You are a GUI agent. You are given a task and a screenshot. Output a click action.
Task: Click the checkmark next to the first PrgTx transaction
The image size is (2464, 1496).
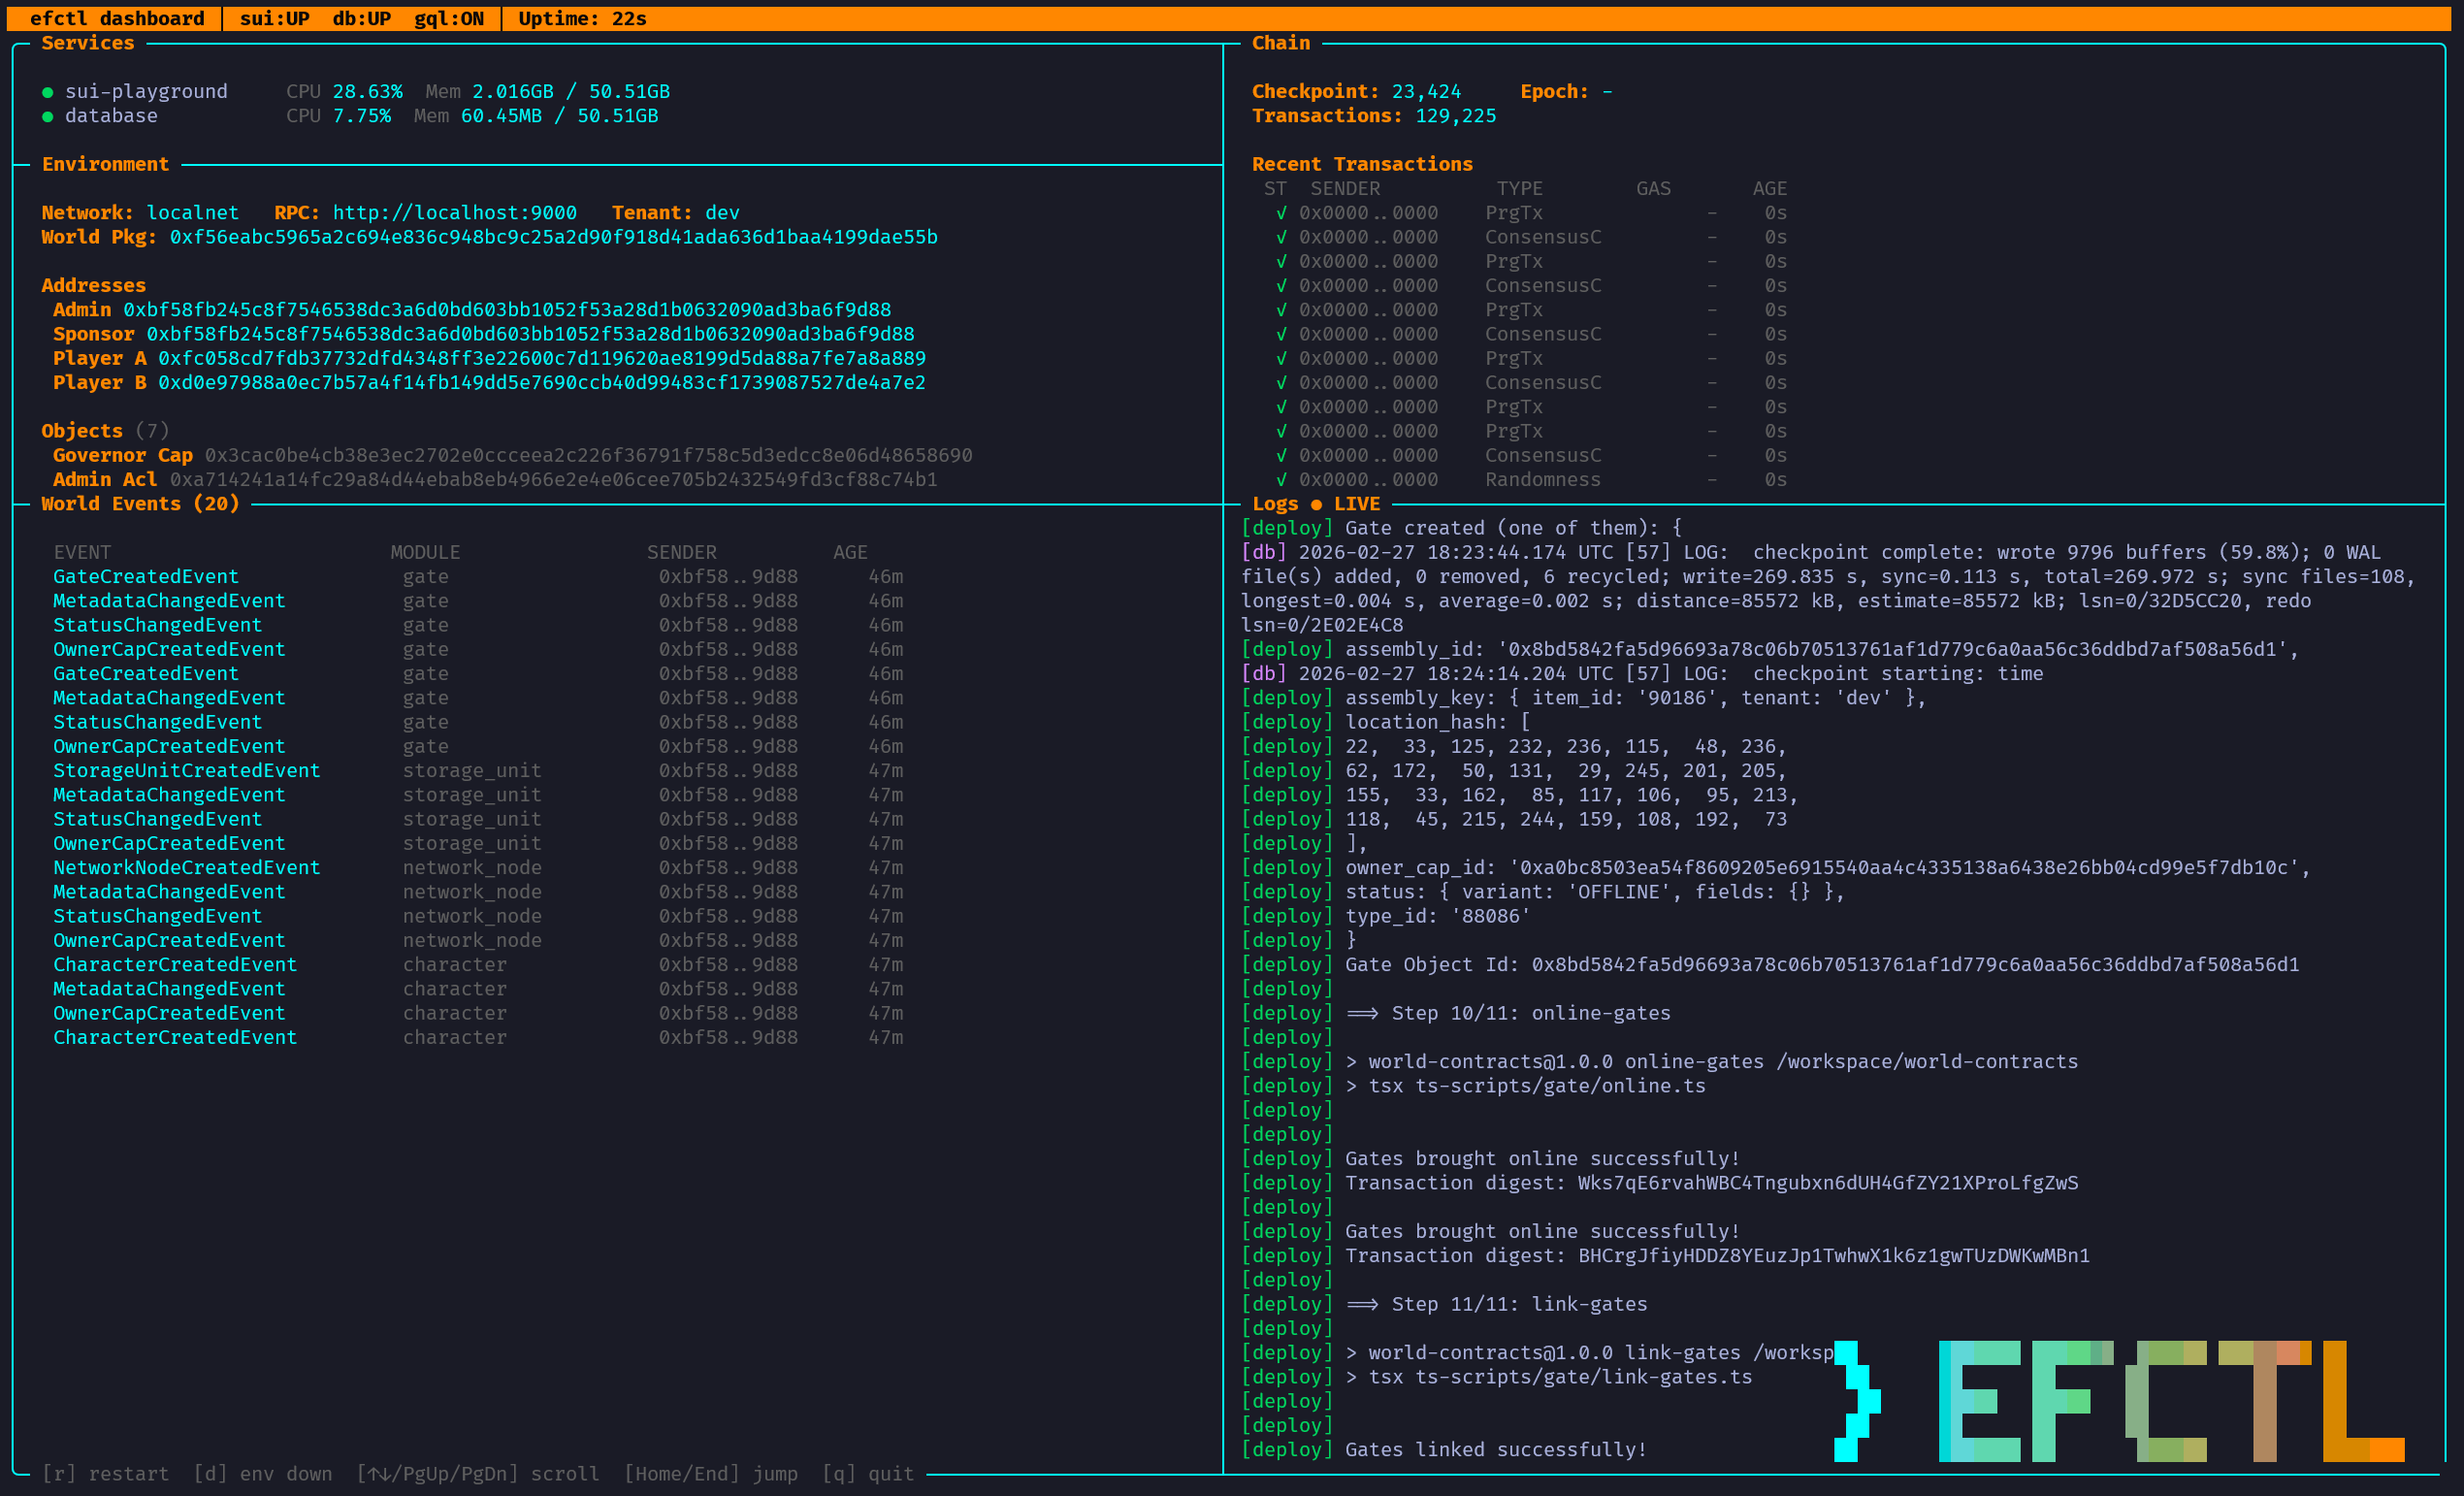1281,212
